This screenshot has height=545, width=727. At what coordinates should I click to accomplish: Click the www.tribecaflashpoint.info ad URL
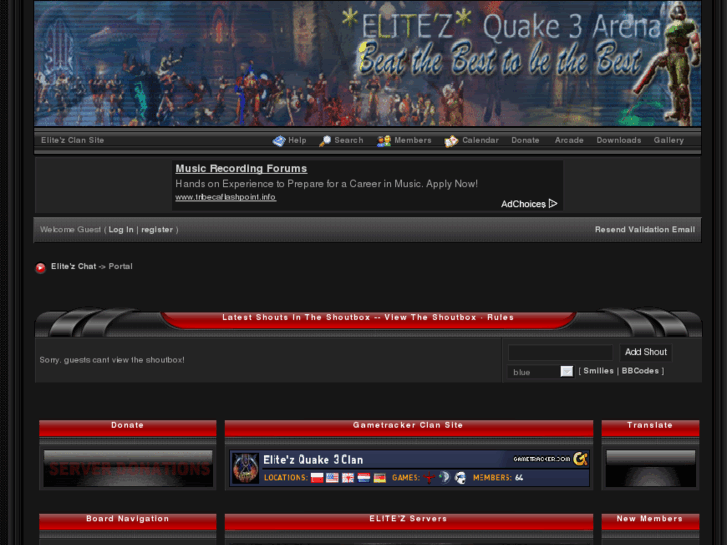coord(226,197)
